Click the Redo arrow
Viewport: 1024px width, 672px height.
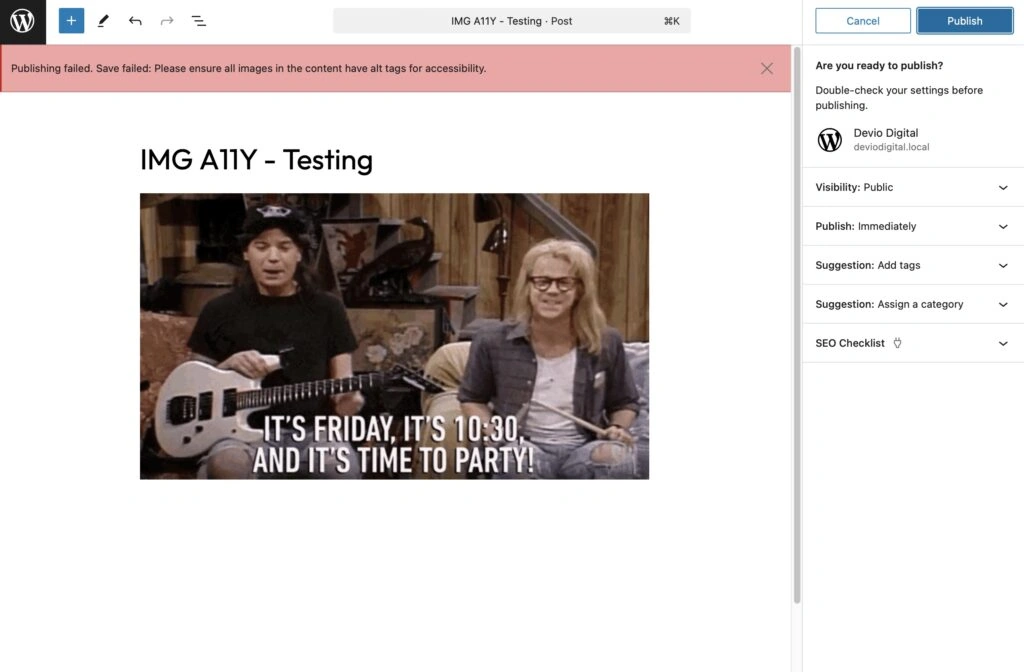(167, 21)
